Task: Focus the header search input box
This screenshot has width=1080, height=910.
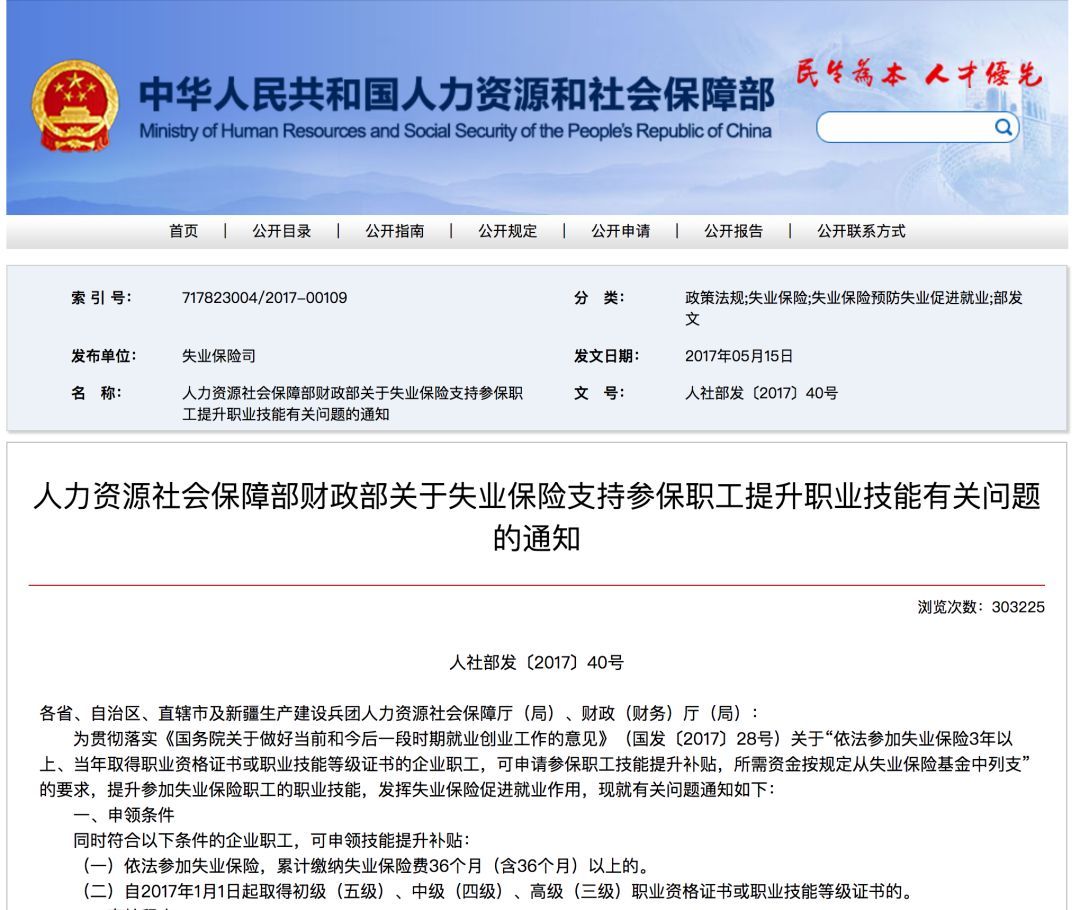Action: (917, 127)
